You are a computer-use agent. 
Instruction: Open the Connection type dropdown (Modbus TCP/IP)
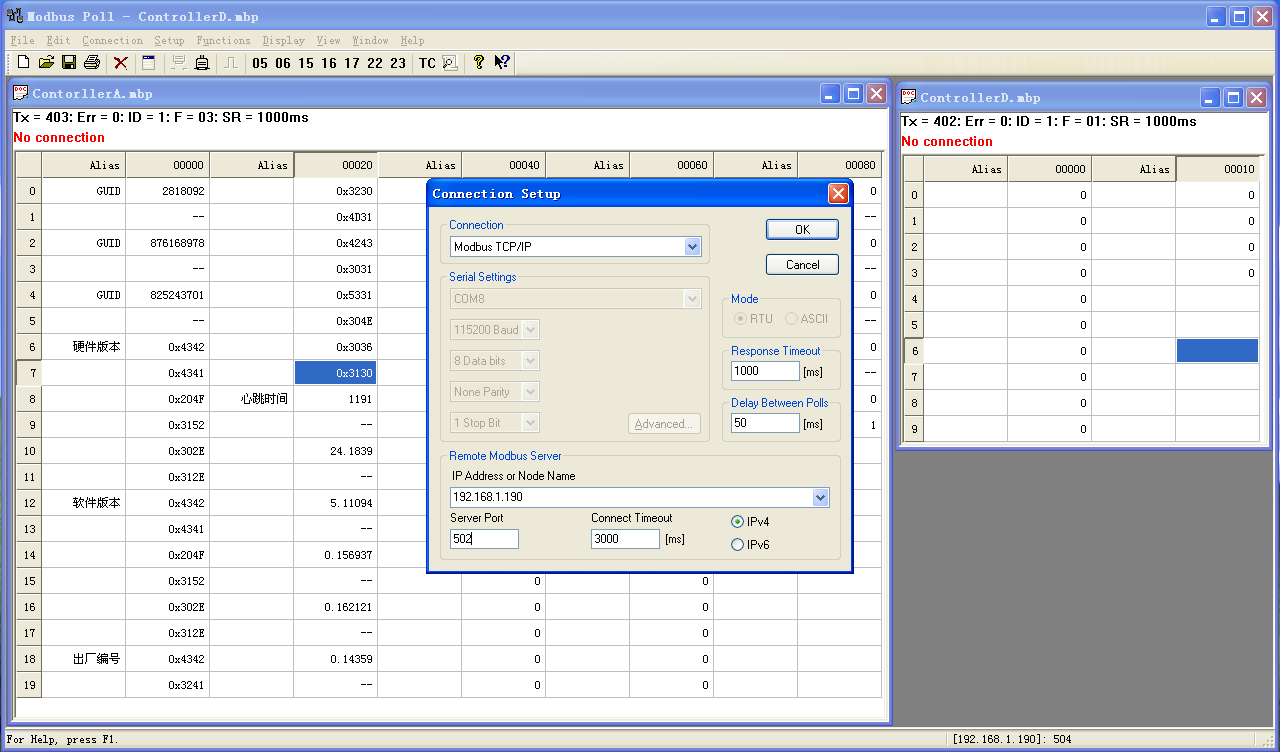click(x=692, y=246)
